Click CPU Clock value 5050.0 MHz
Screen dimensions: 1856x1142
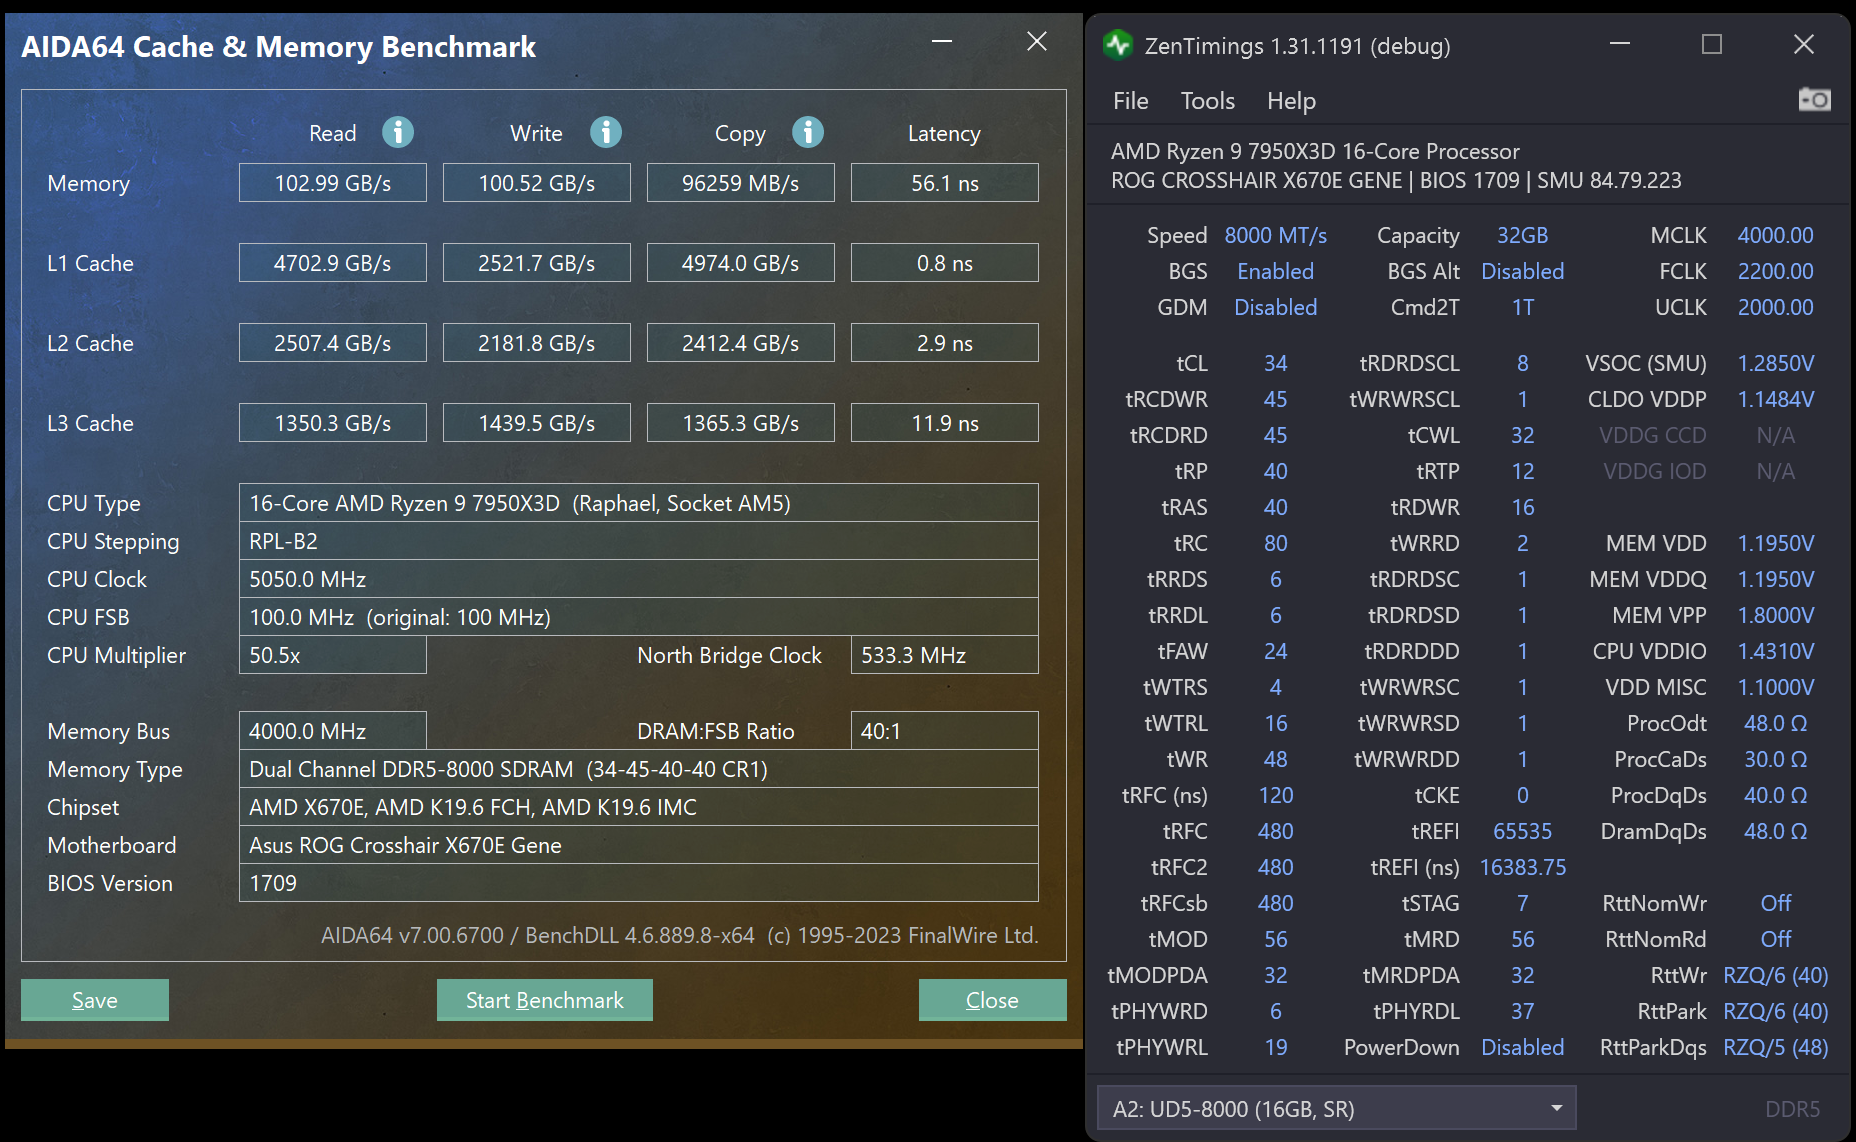click(639, 579)
